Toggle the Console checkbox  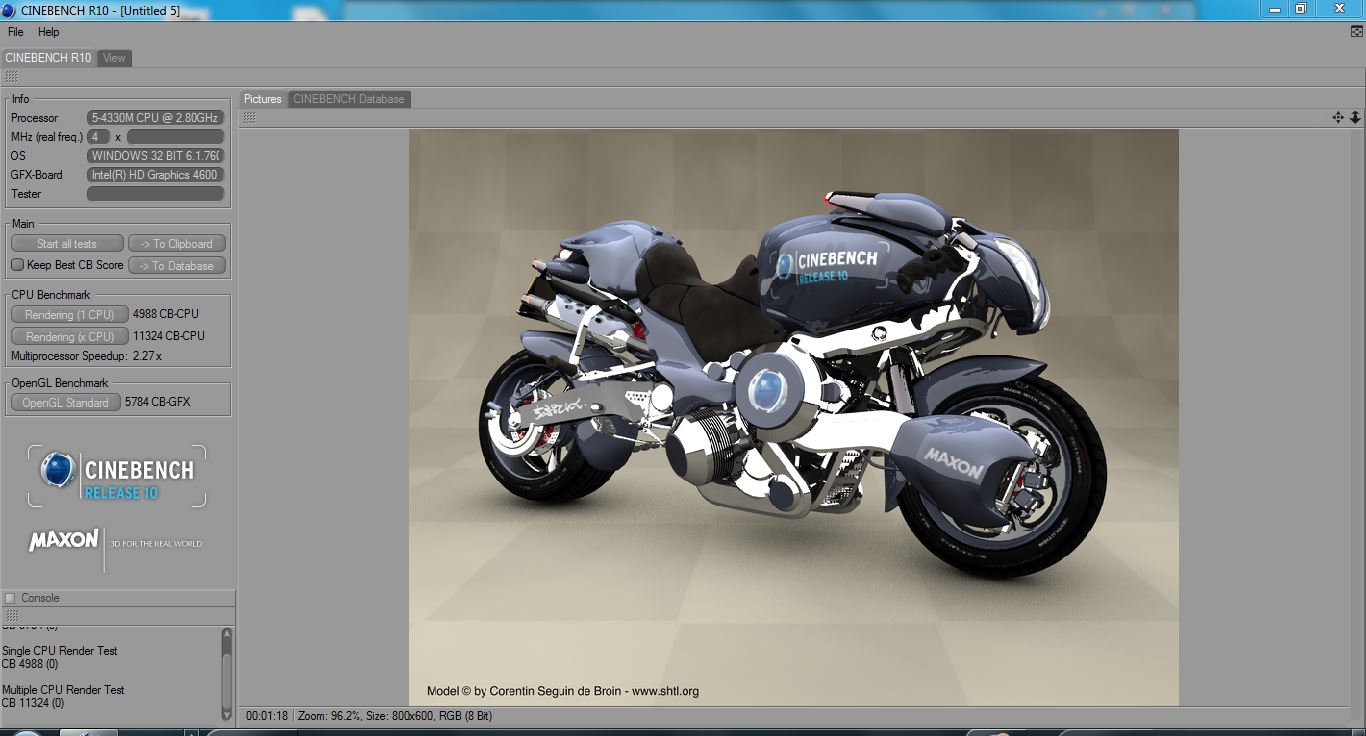coord(10,598)
